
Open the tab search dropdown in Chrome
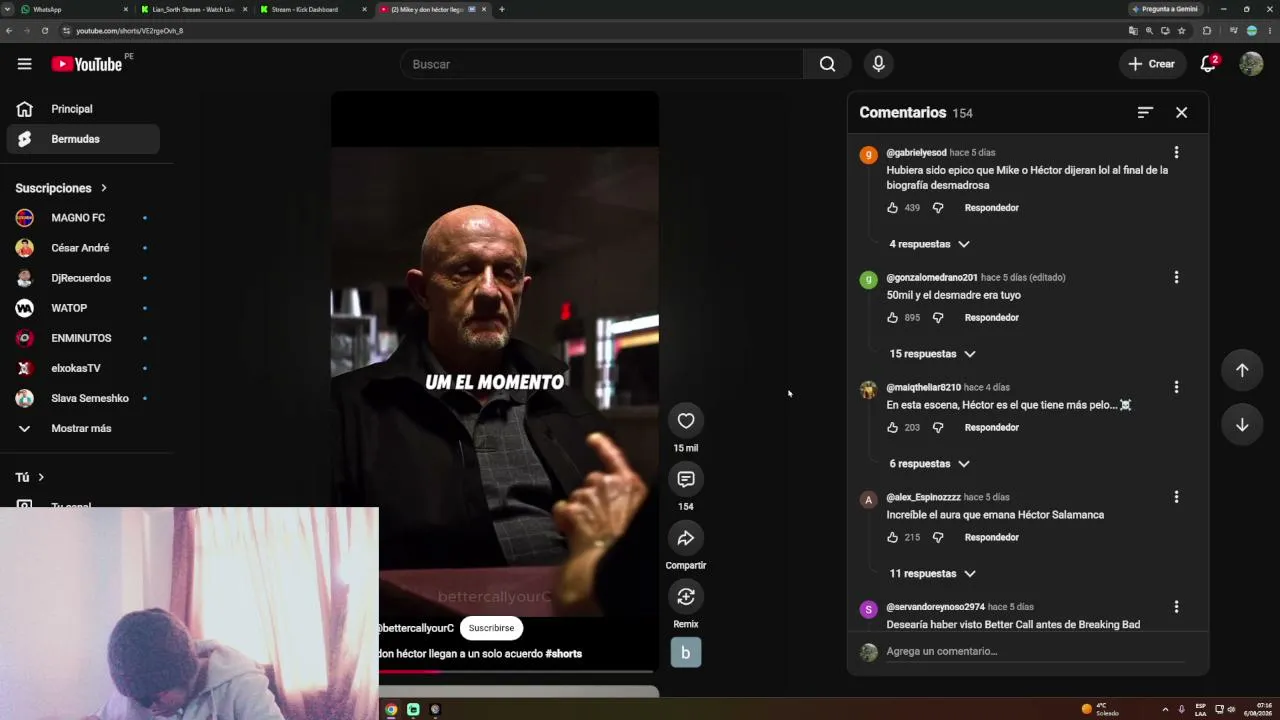click(x=9, y=9)
